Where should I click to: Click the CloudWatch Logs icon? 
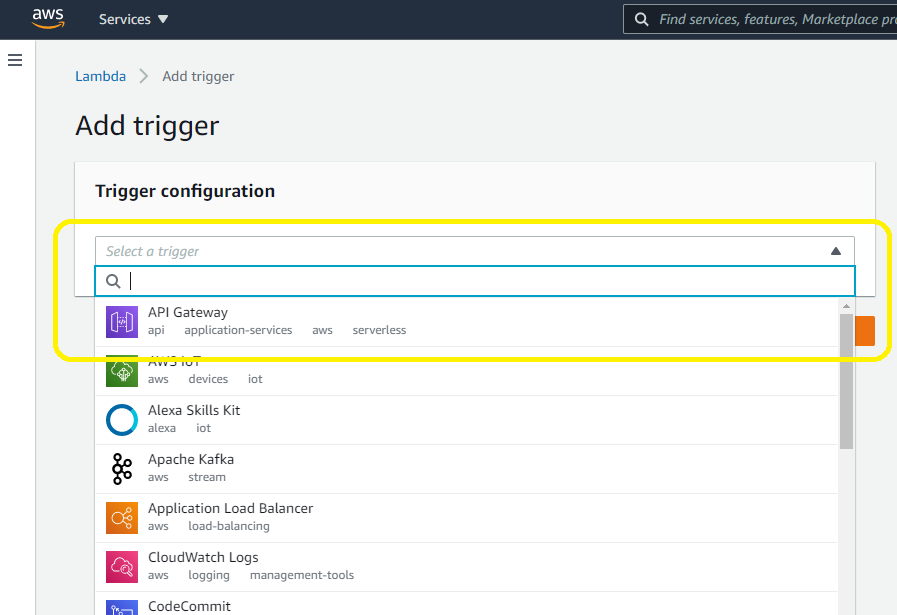(x=122, y=567)
